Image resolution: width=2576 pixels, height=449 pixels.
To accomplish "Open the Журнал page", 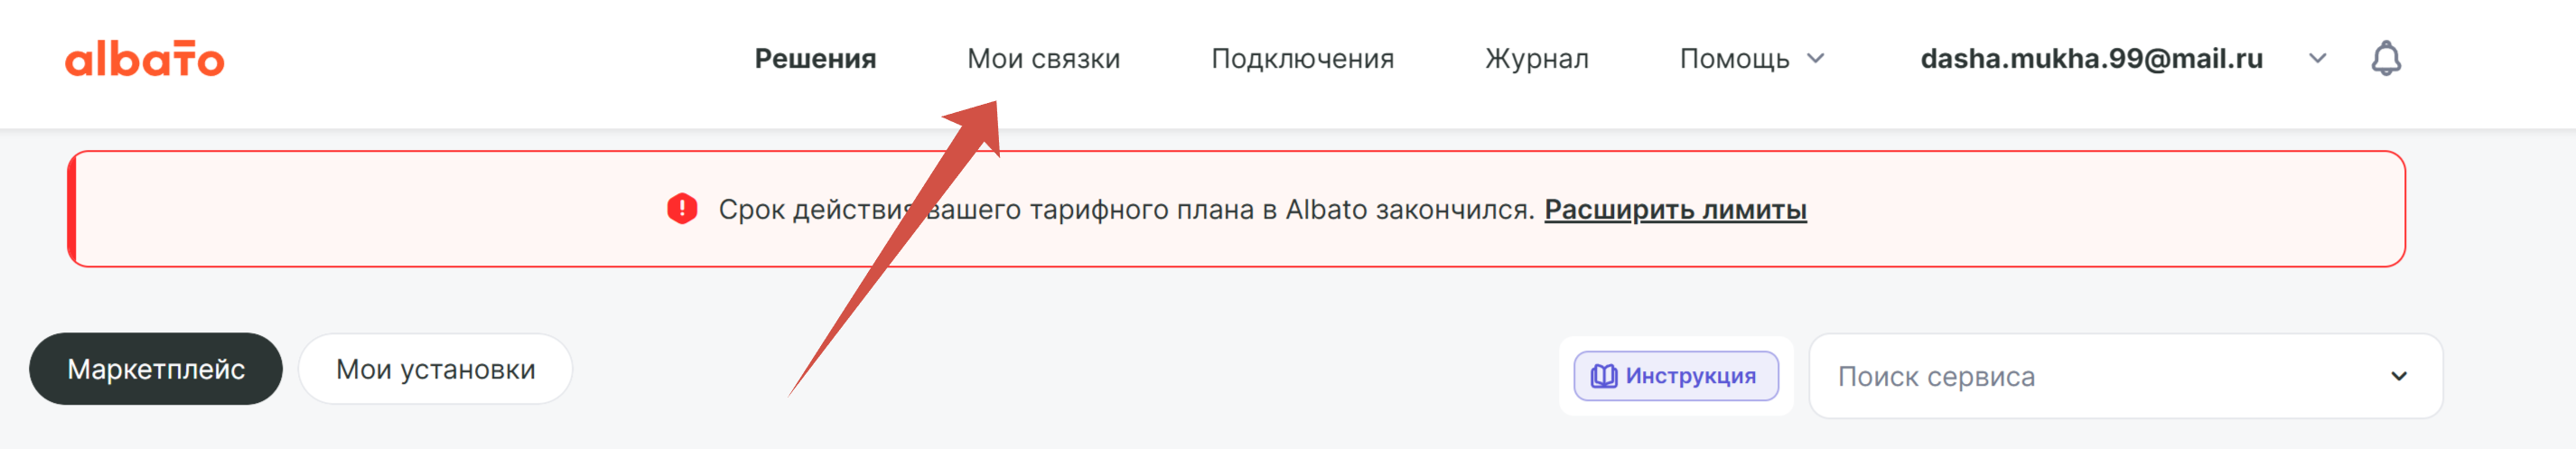I will pyautogui.click(x=1536, y=59).
